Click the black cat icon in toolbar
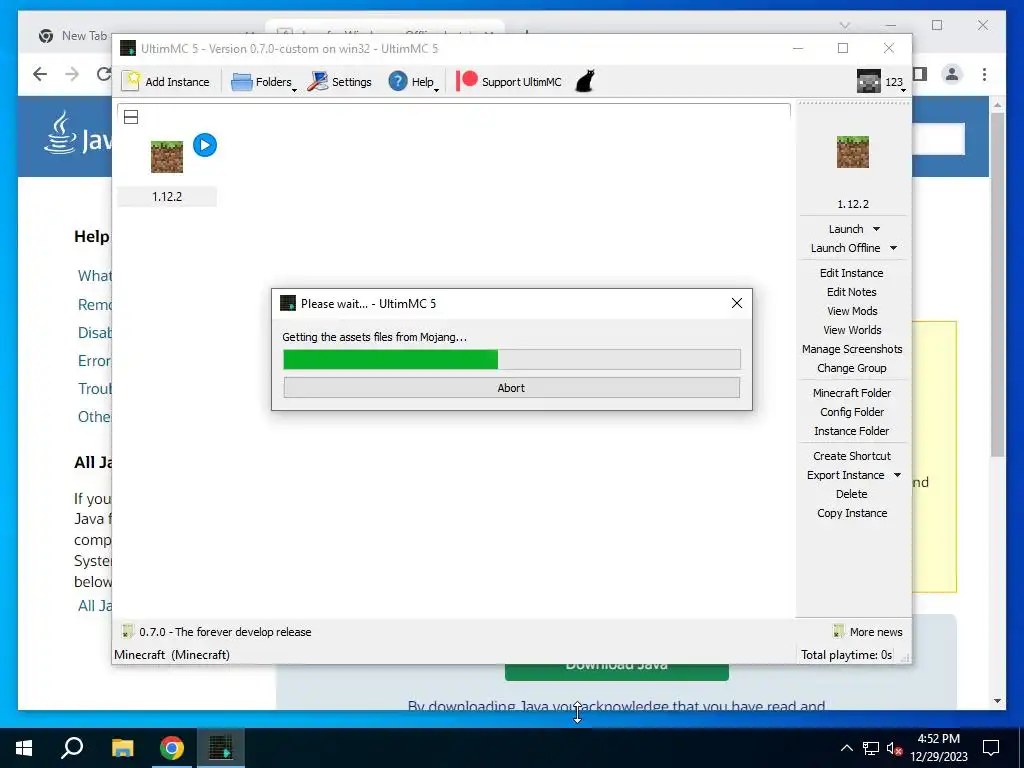1024x768 pixels. pyautogui.click(x=585, y=82)
